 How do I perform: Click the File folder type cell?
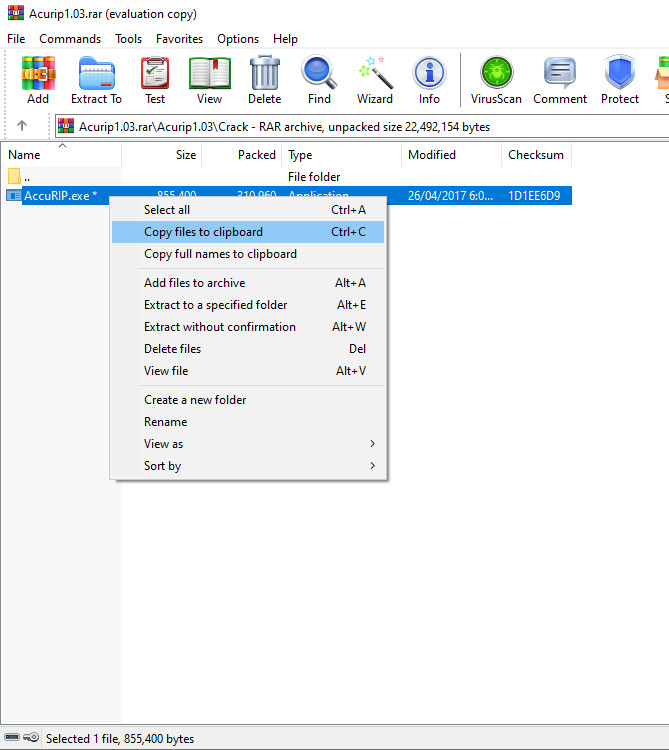314,176
